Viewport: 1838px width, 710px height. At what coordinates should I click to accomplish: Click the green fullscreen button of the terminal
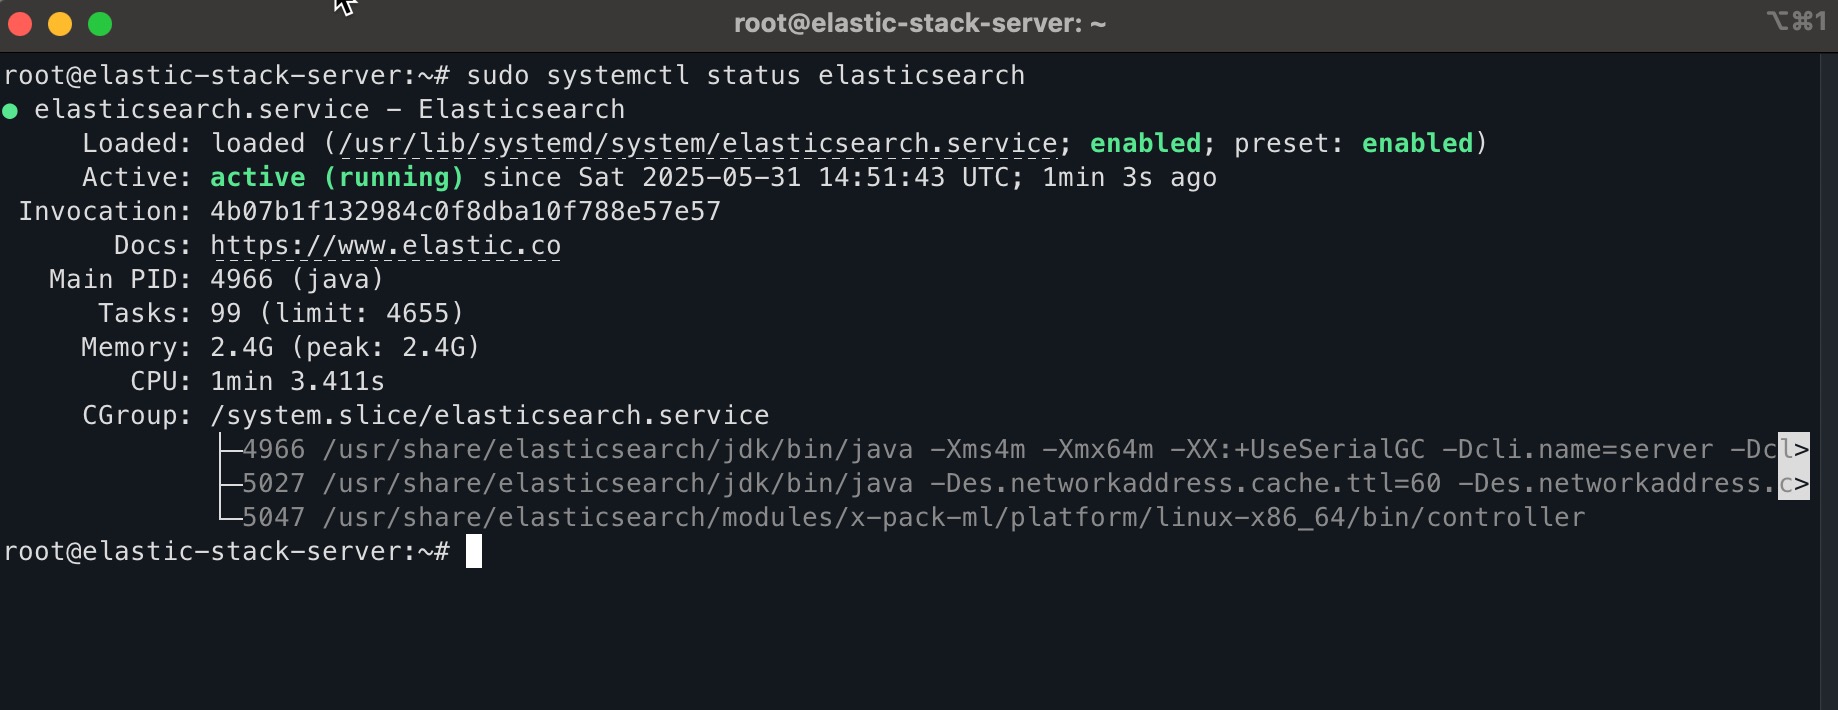click(100, 22)
